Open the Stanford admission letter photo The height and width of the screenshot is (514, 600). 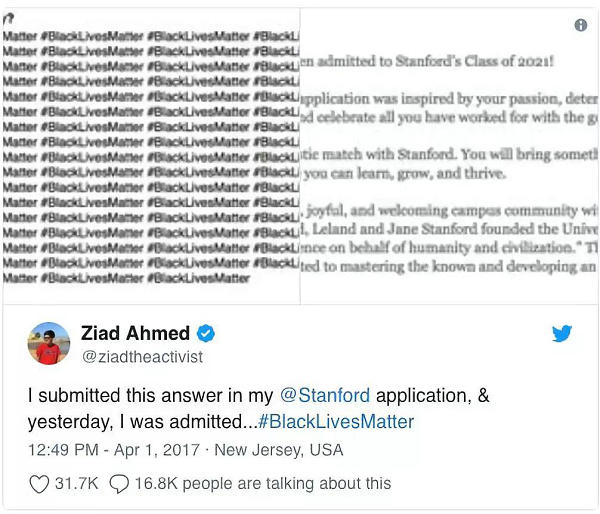[448, 156]
